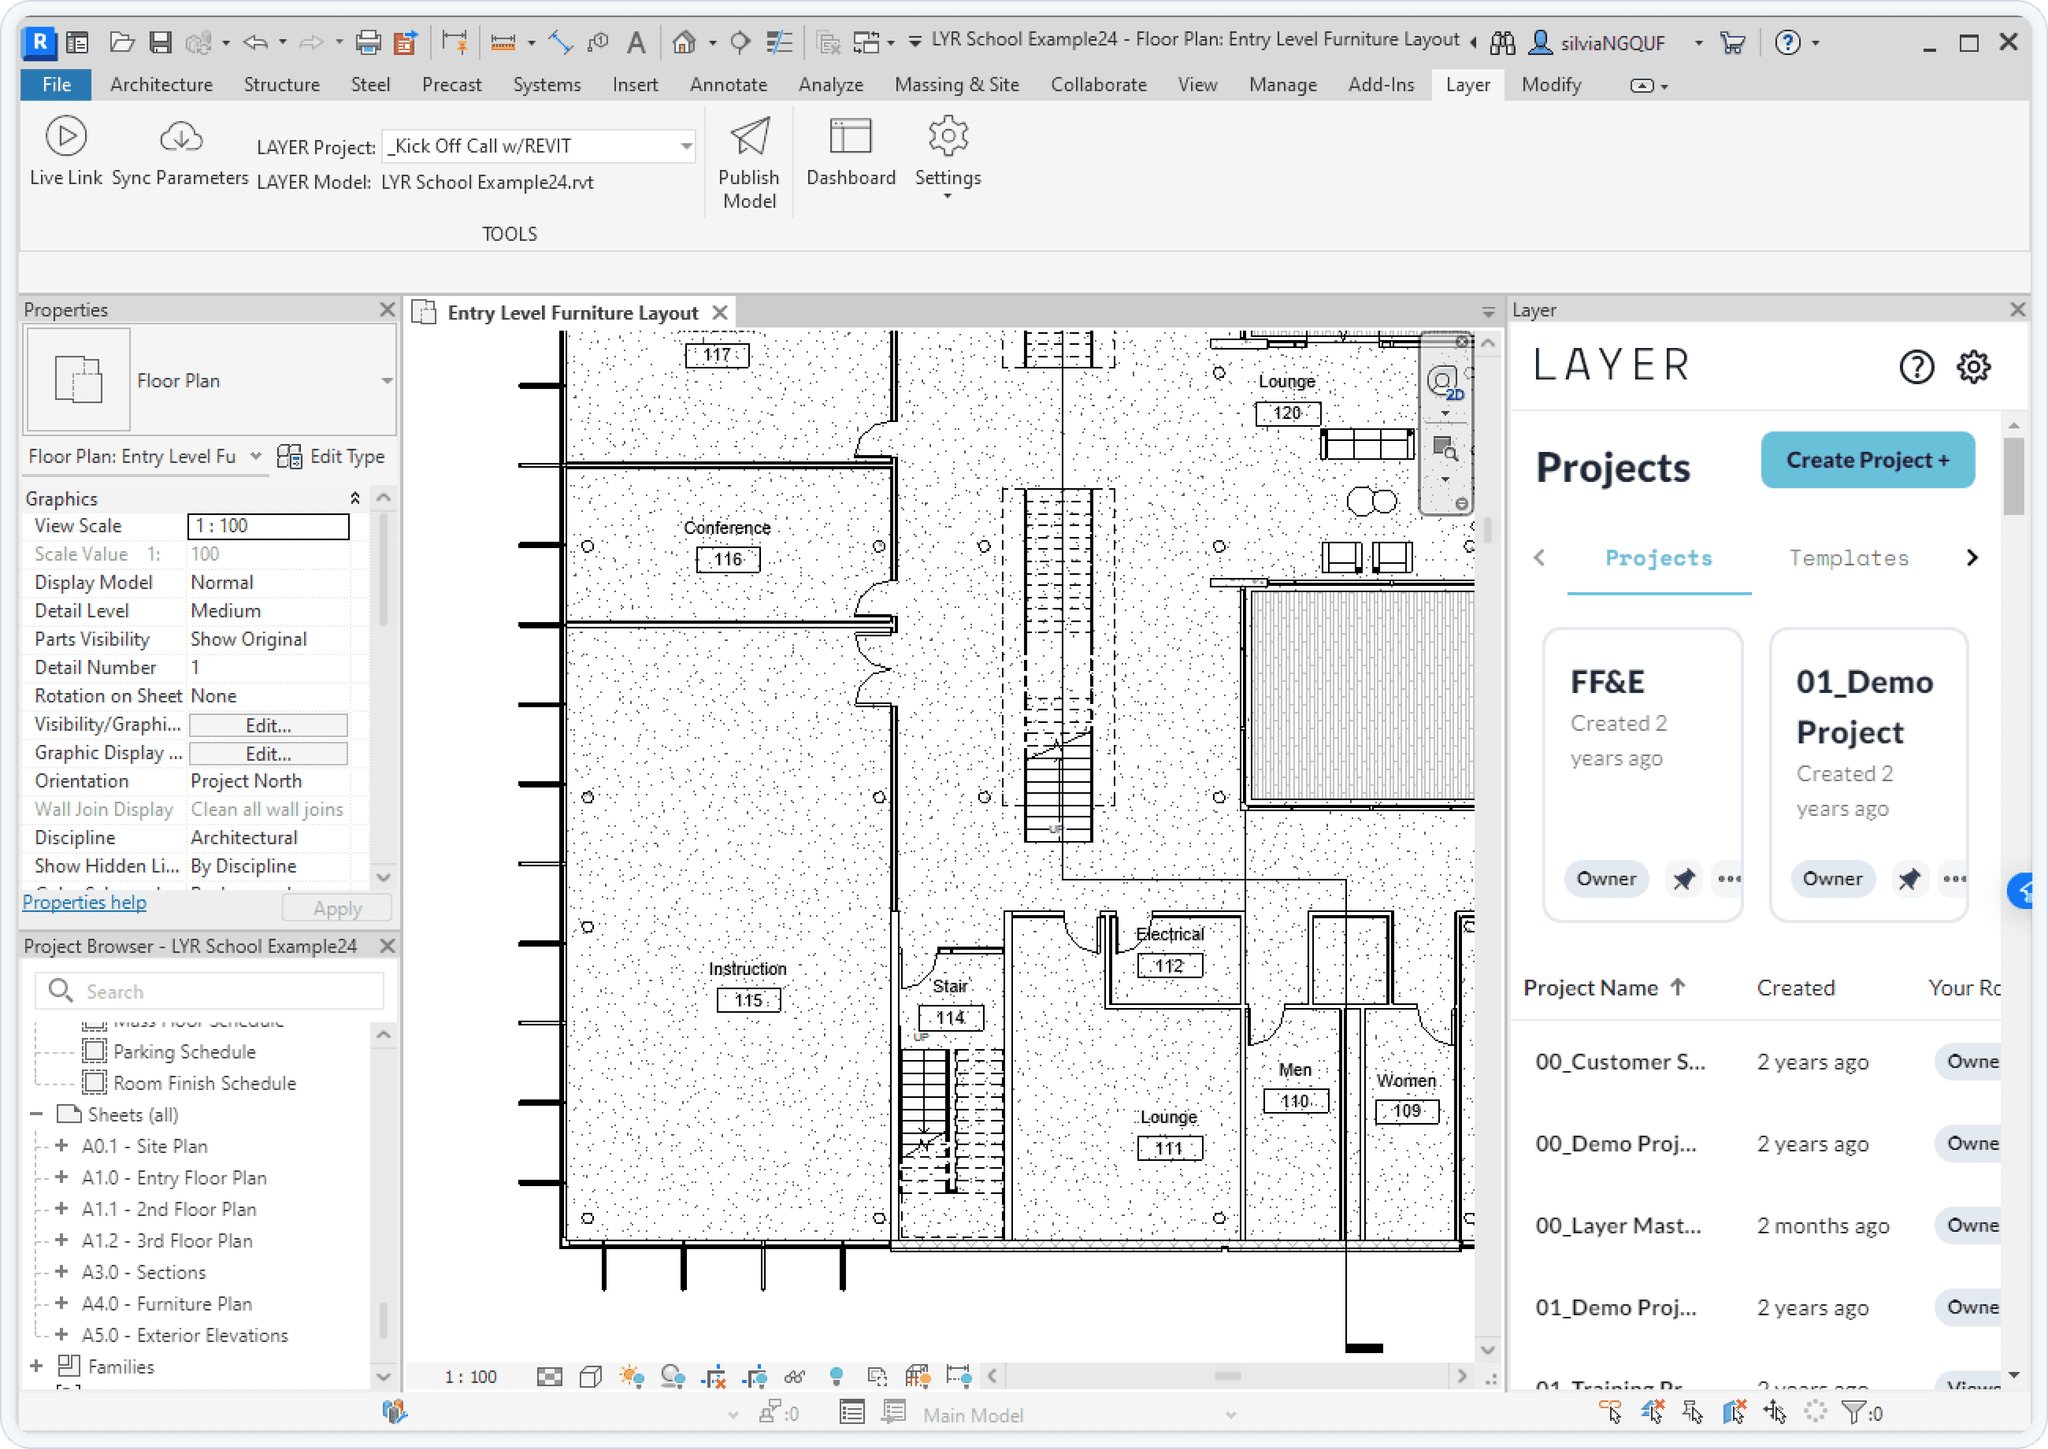Open the Annotate ribbon tab
The image size is (2048, 1449).
click(x=728, y=85)
